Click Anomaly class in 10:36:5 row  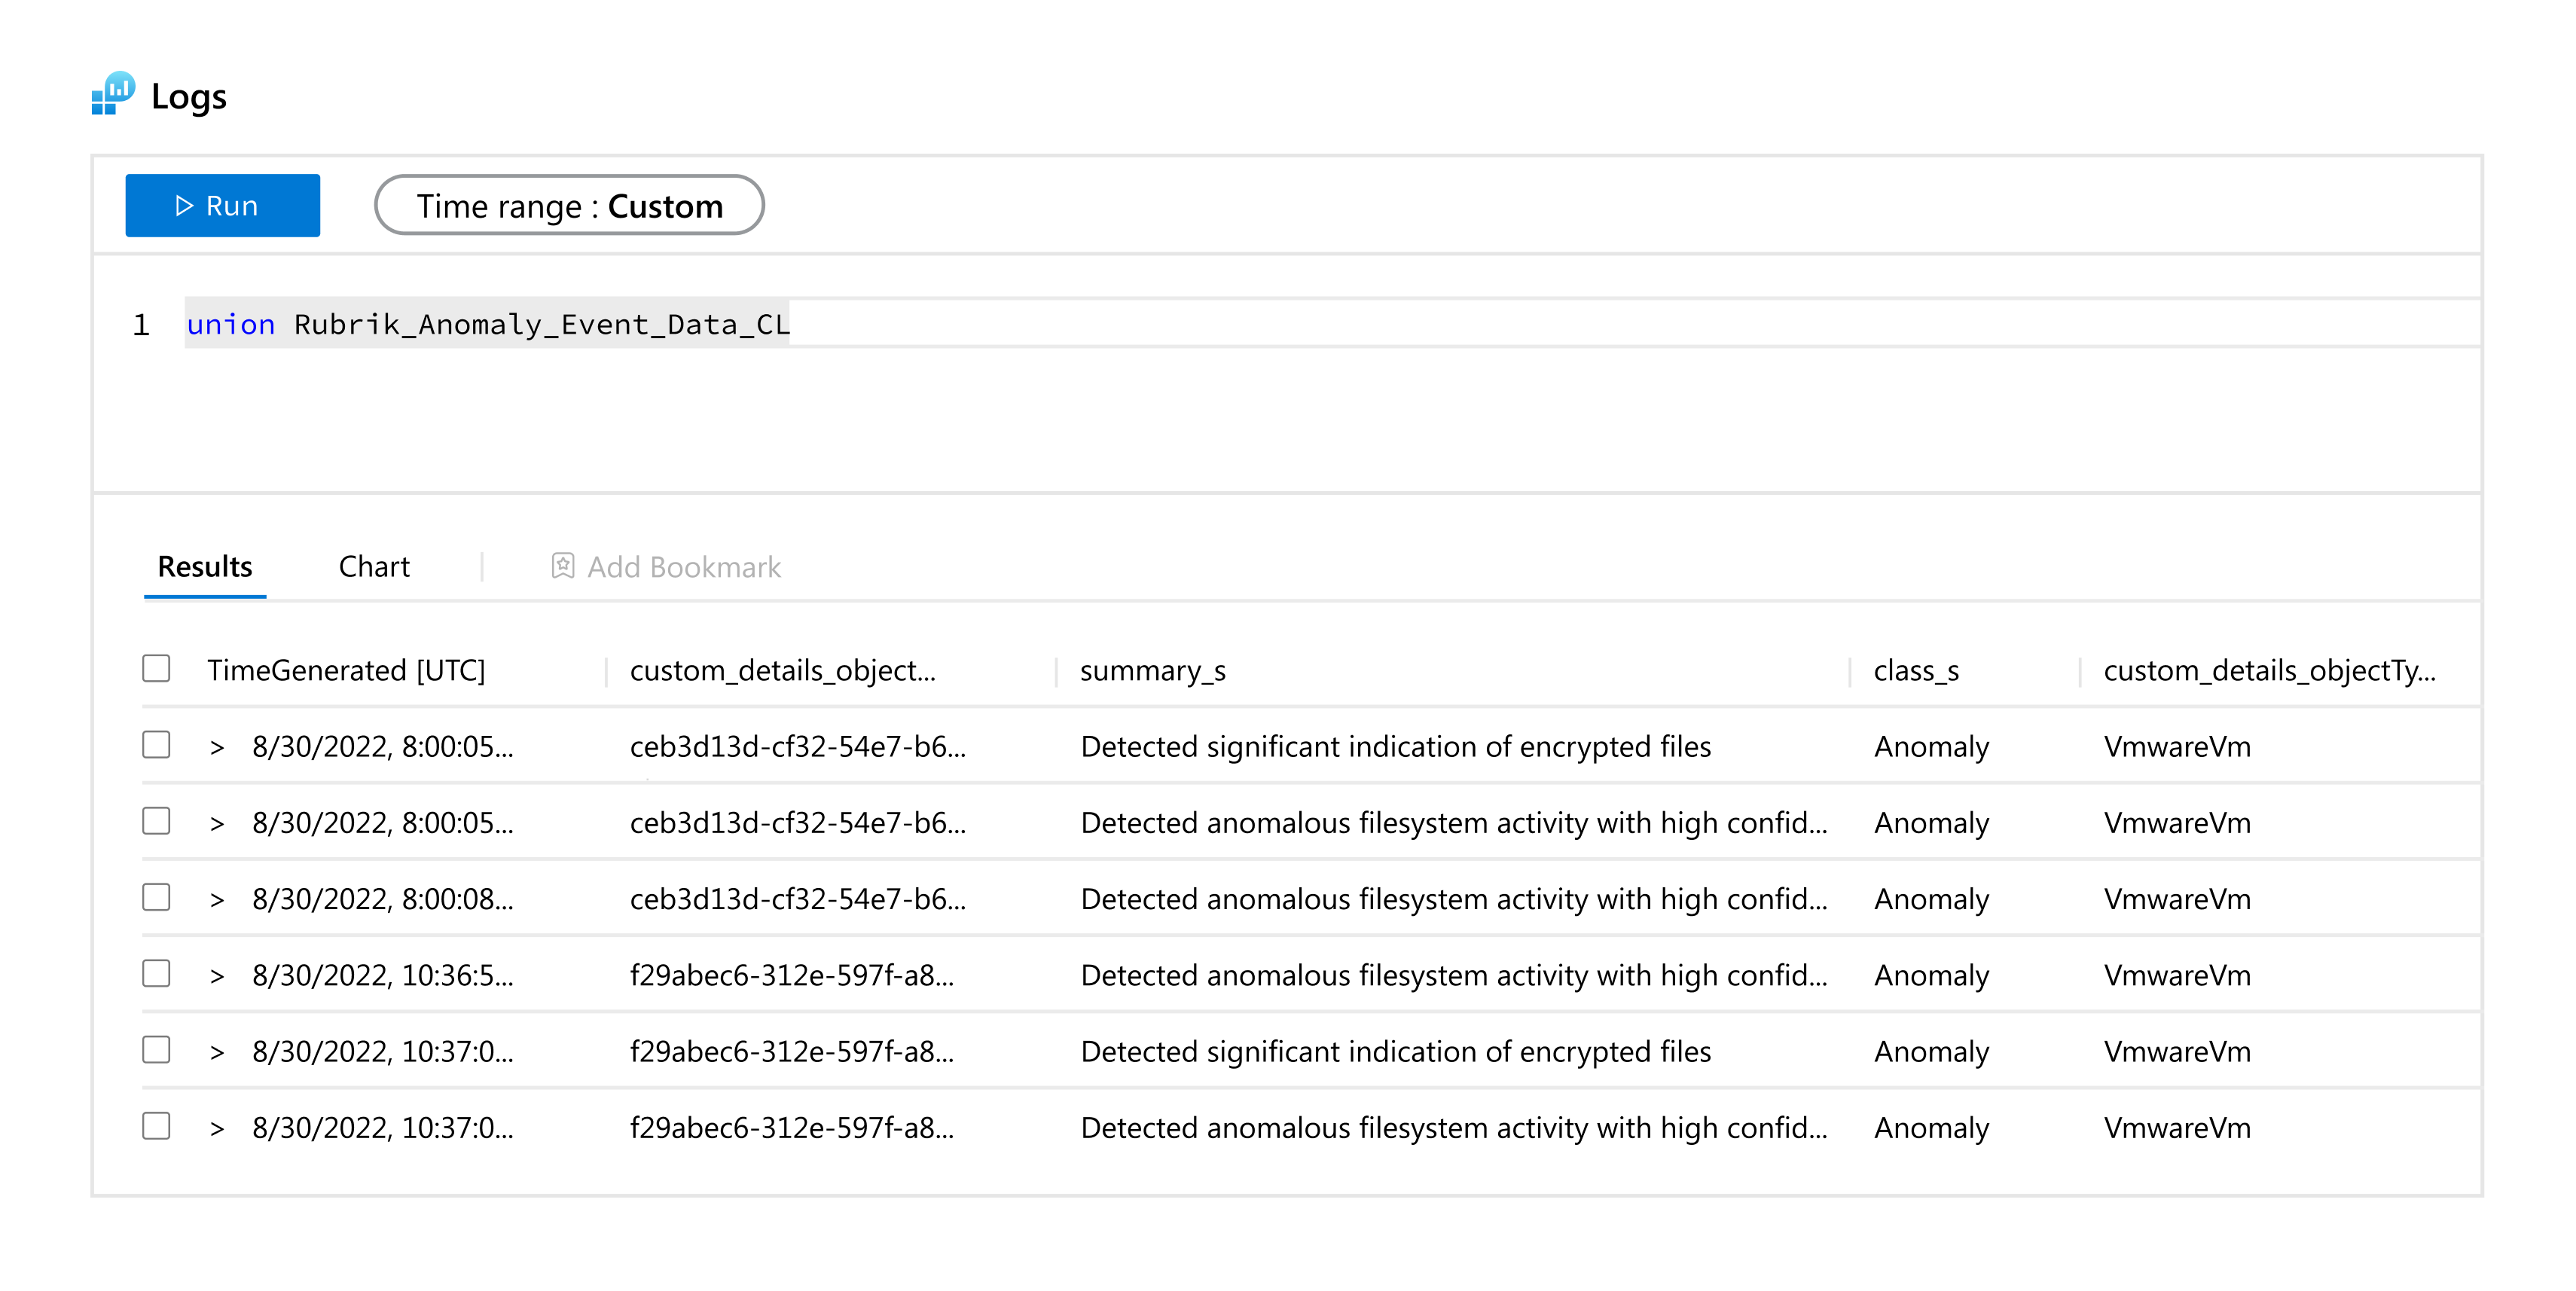1931,976
